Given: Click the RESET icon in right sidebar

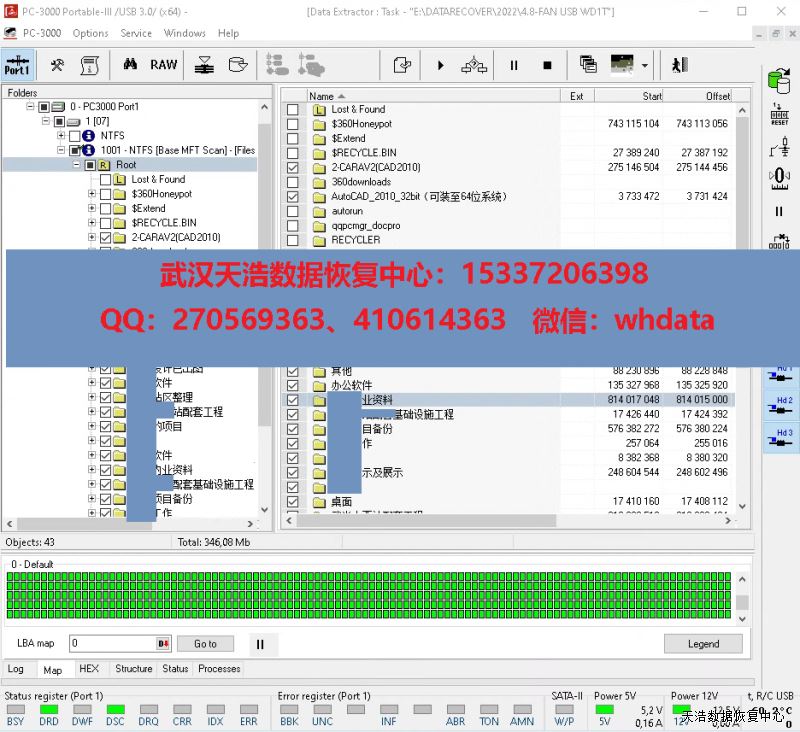Looking at the screenshot, I should 779,113.
